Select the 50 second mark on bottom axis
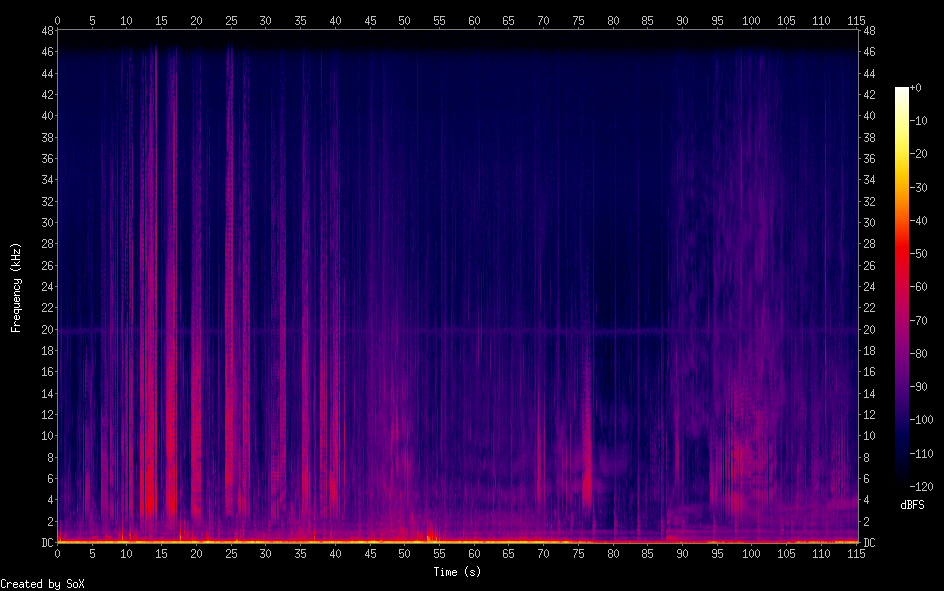The image size is (944, 591). click(404, 553)
